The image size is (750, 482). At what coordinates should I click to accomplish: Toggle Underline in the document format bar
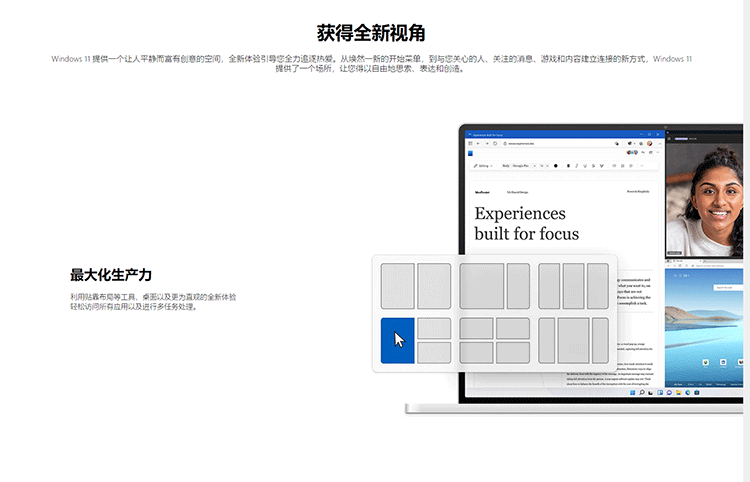(x=585, y=166)
